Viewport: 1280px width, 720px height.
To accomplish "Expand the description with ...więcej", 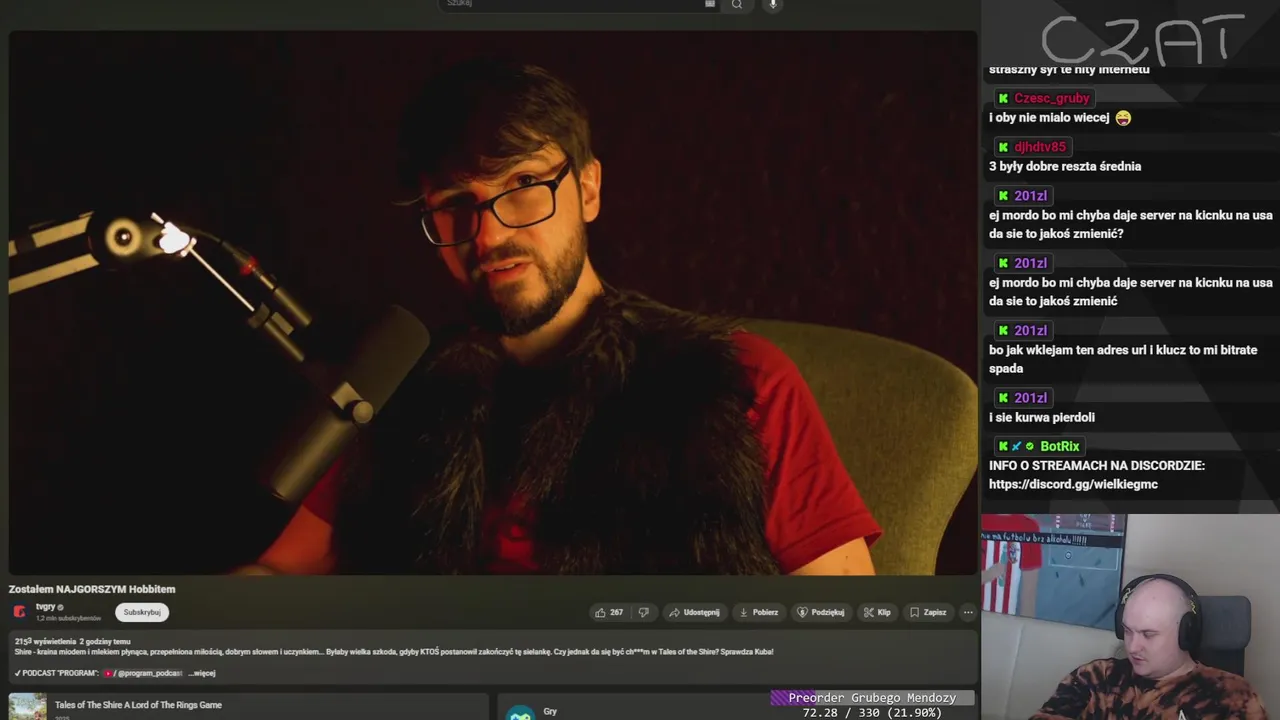I will click(202, 673).
